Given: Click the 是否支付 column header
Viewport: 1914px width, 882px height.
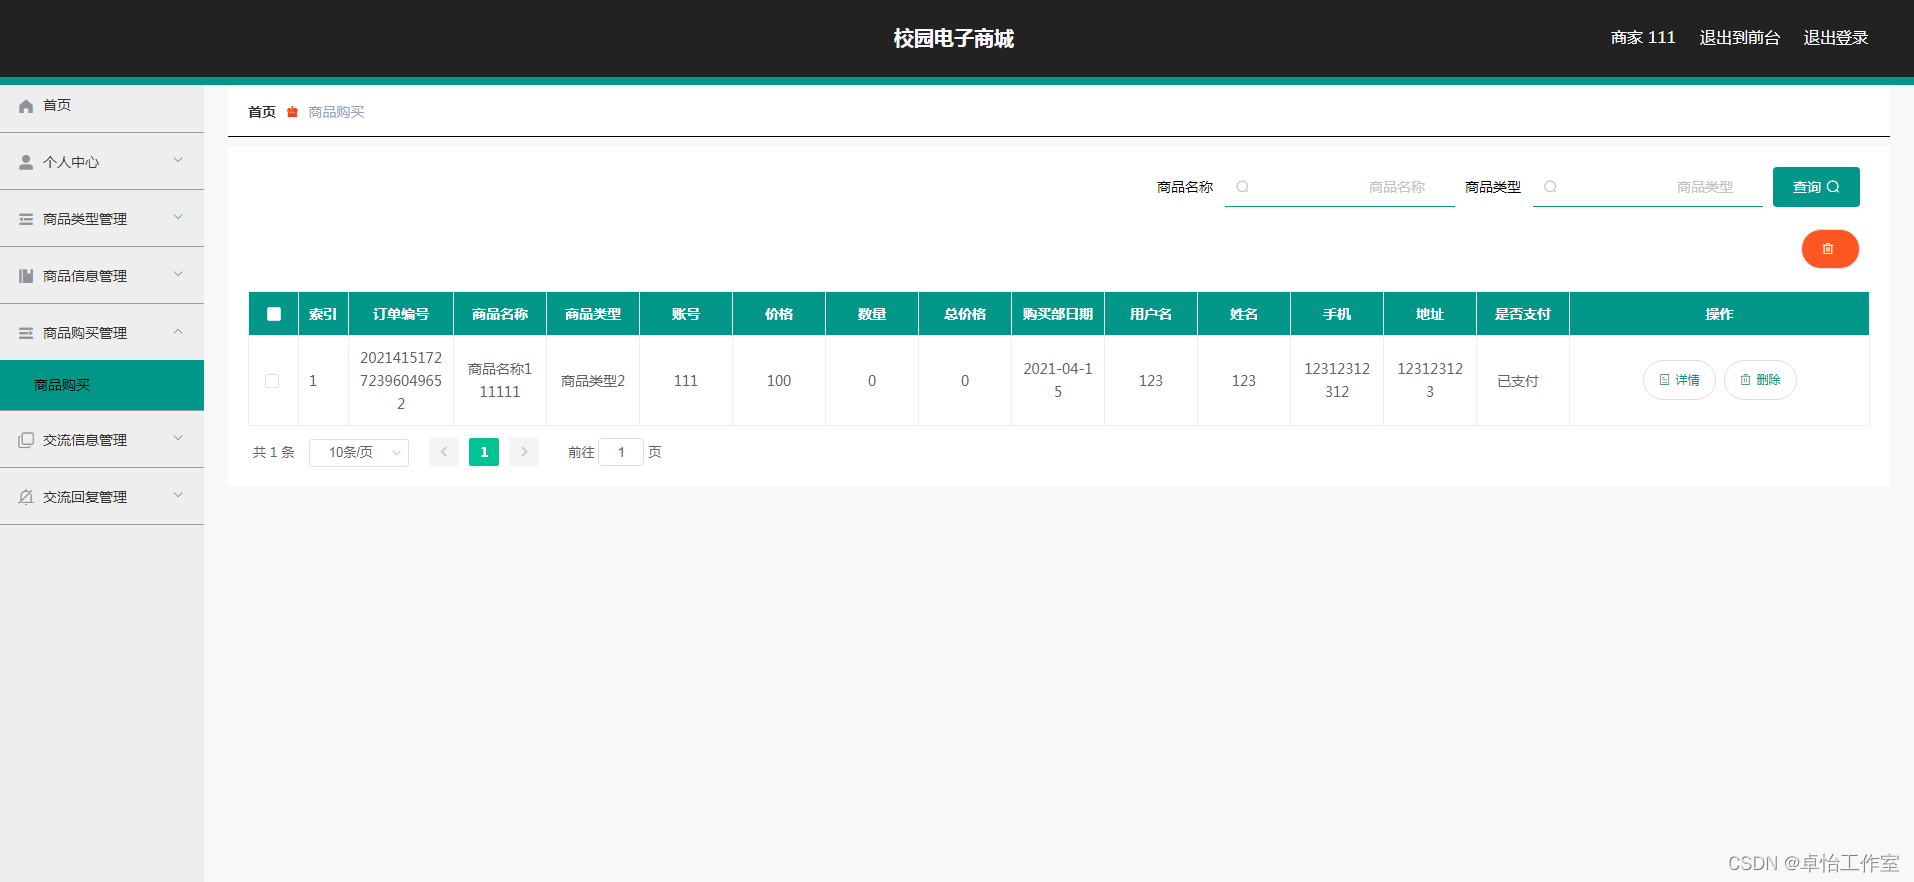Looking at the screenshot, I should click(1523, 314).
